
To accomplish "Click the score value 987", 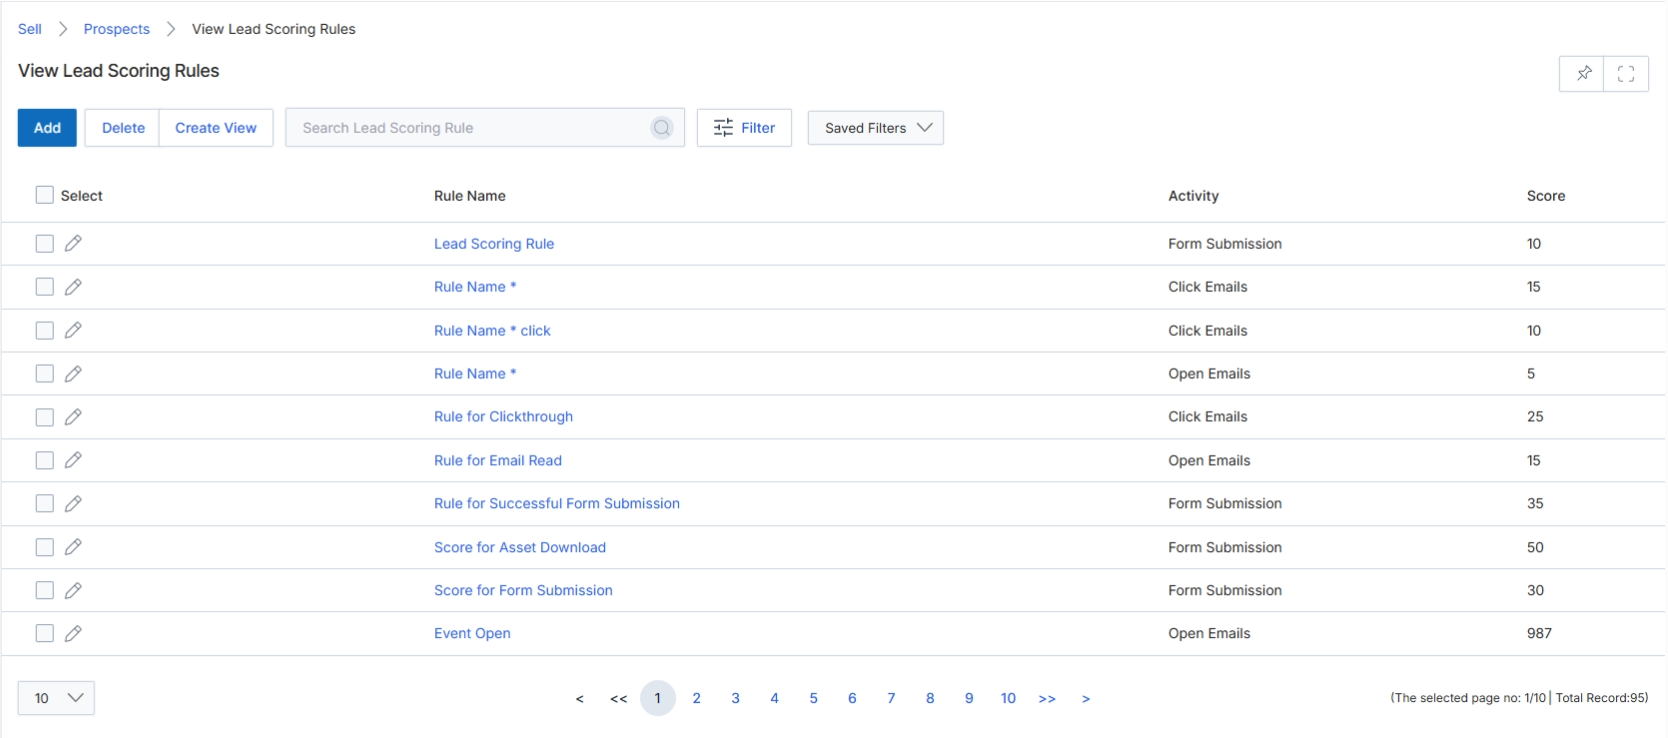I will click(x=1539, y=634).
